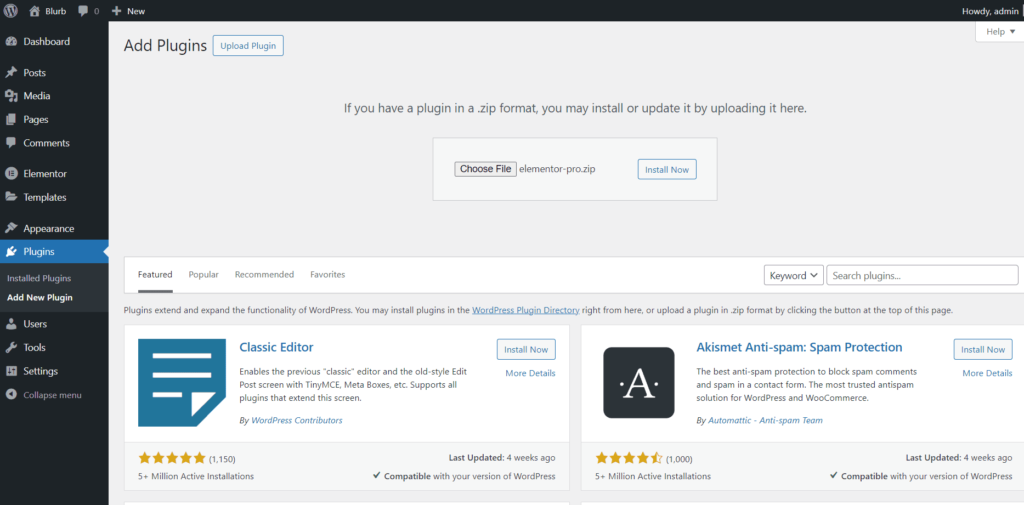The height and width of the screenshot is (505, 1024).
Task: Open the Keyword search type dropdown
Action: point(793,276)
